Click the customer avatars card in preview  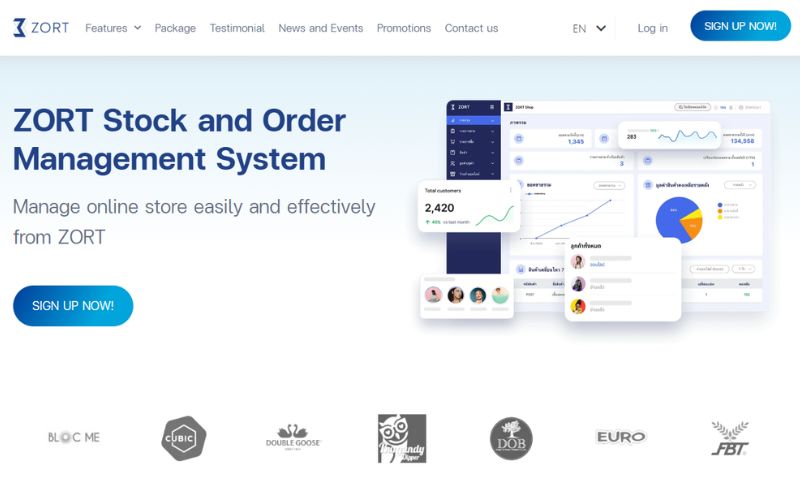point(466,297)
